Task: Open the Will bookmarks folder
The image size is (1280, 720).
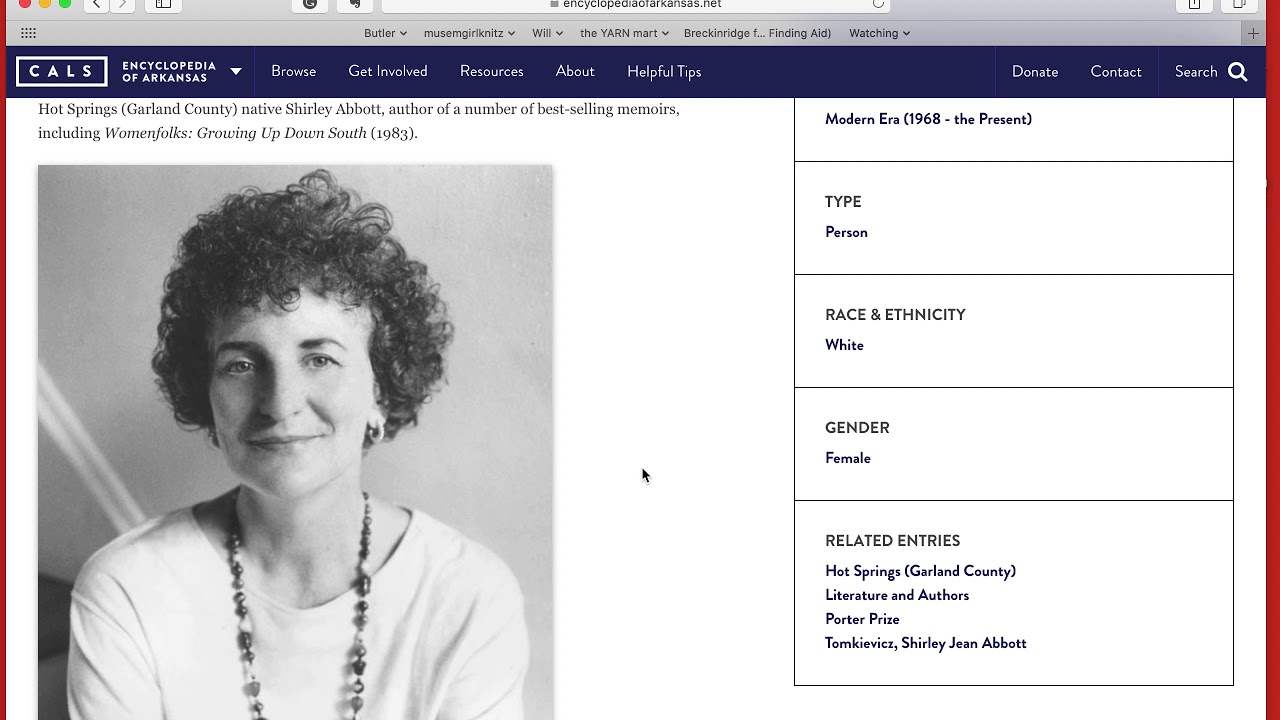Action: pos(547,33)
